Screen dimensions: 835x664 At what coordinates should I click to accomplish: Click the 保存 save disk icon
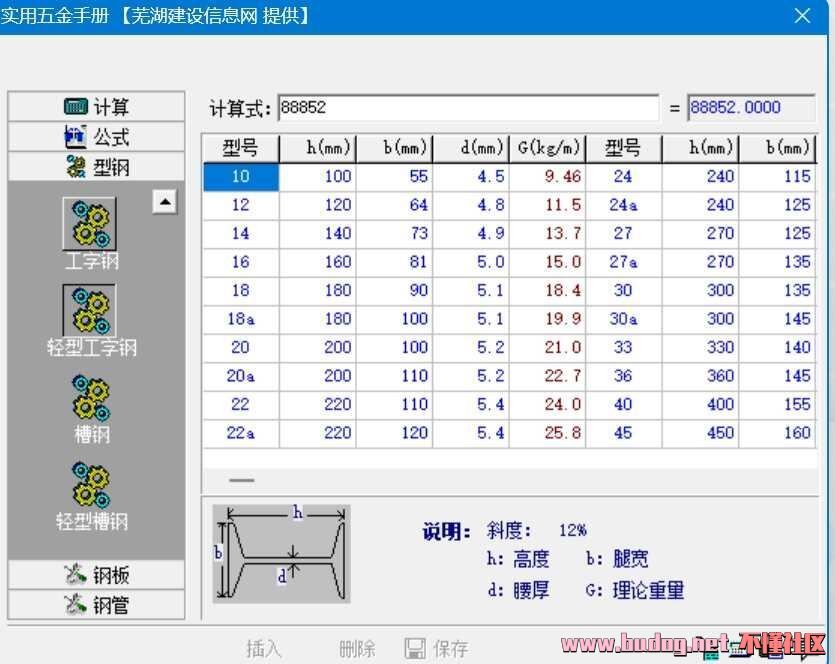(x=415, y=648)
